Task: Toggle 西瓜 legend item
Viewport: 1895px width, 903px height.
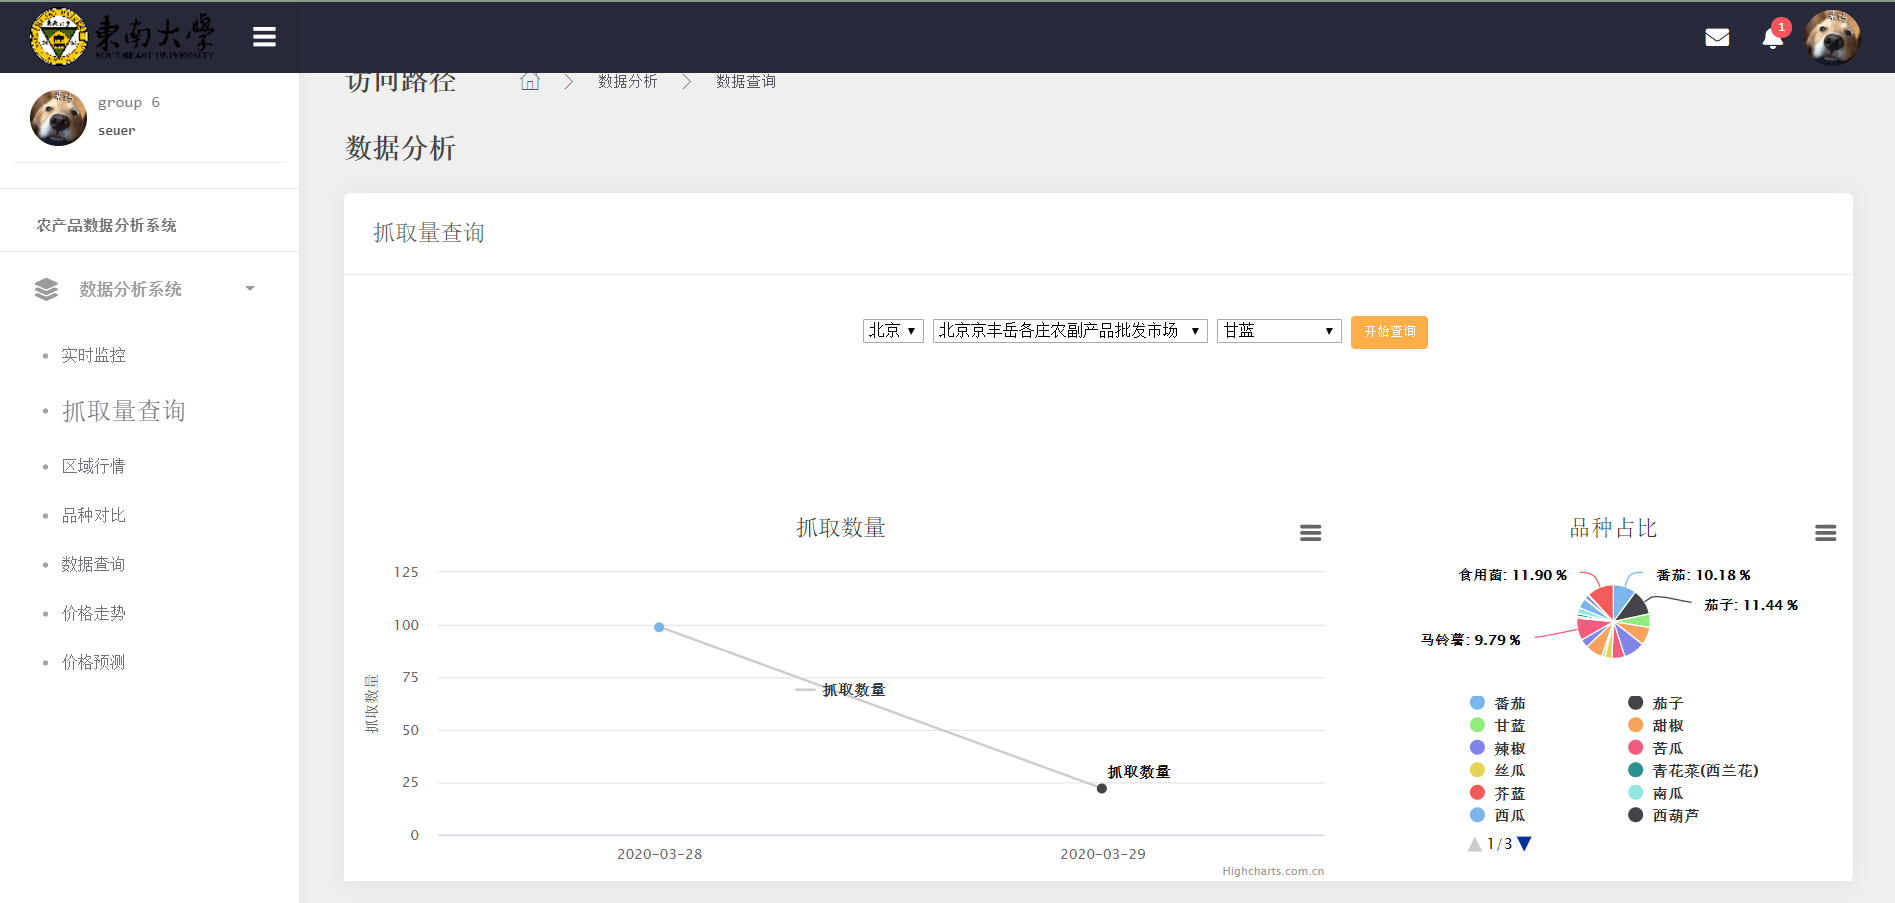Action: [1498, 815]
